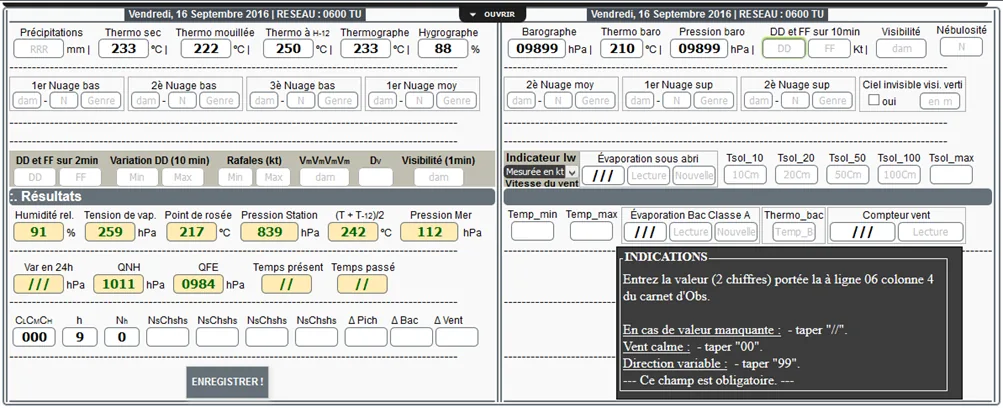Focus the Tsol_20 20Cm field

point(796,175)
